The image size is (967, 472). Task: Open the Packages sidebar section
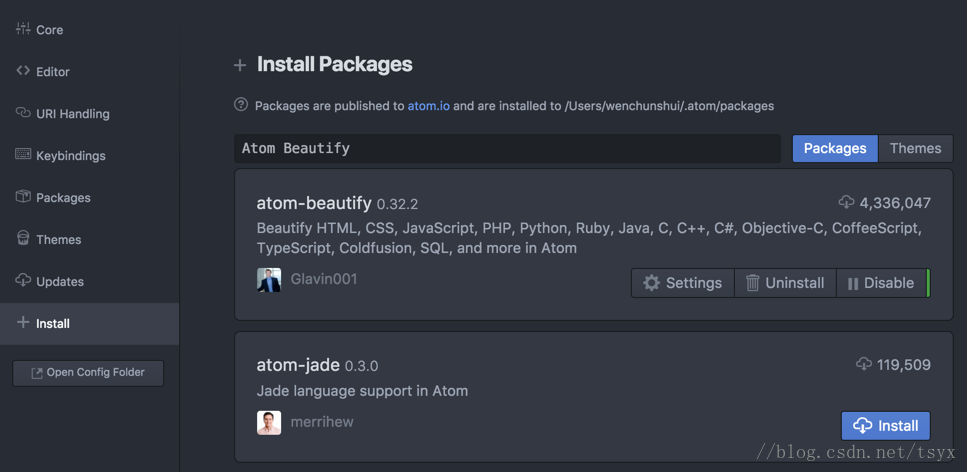[89, 197]
